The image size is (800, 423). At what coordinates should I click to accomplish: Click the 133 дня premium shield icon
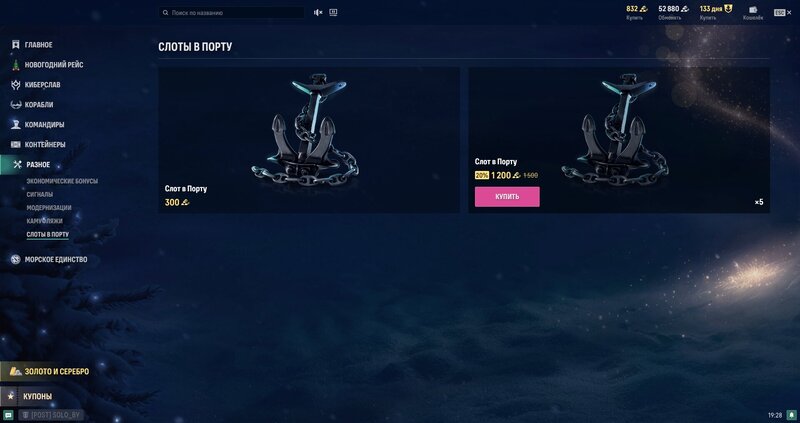tap(728, 9)
